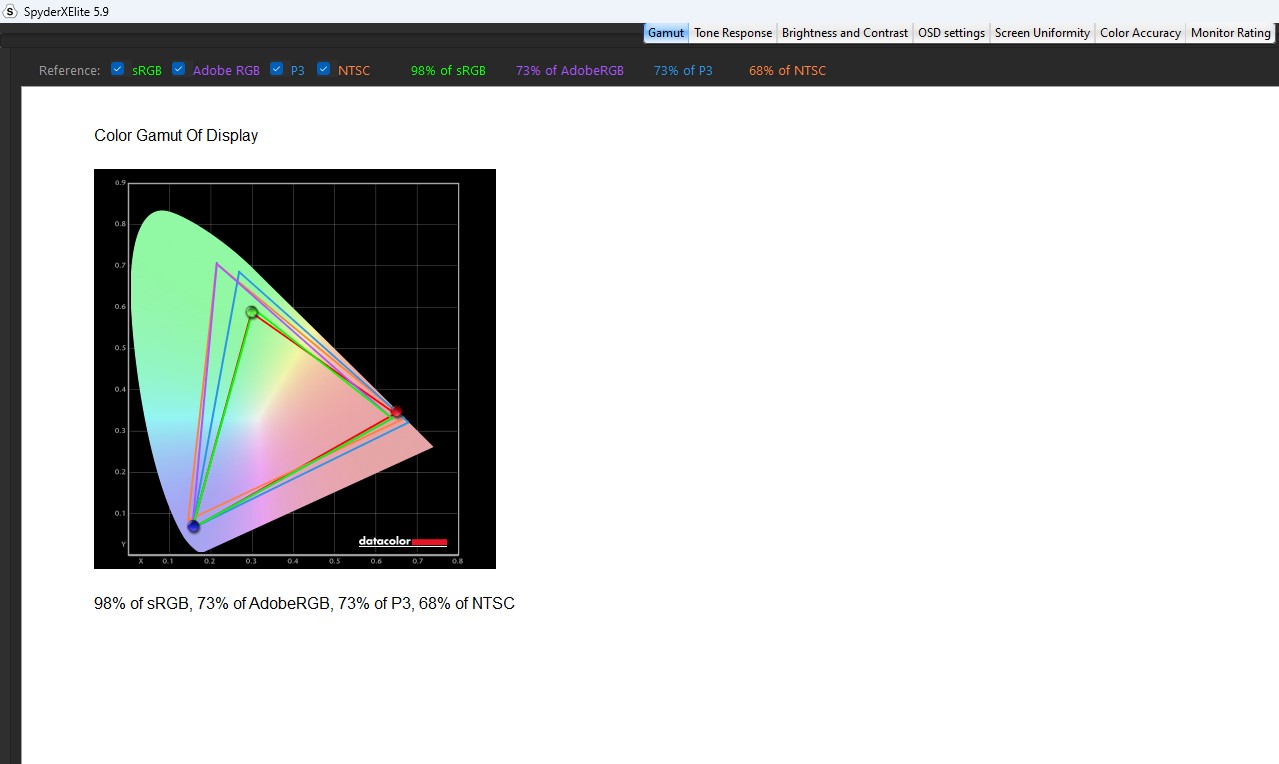Click the SpyderXElite app icon in title bar
Viewport: 1279px width, 764px height.
click(10, 11)
